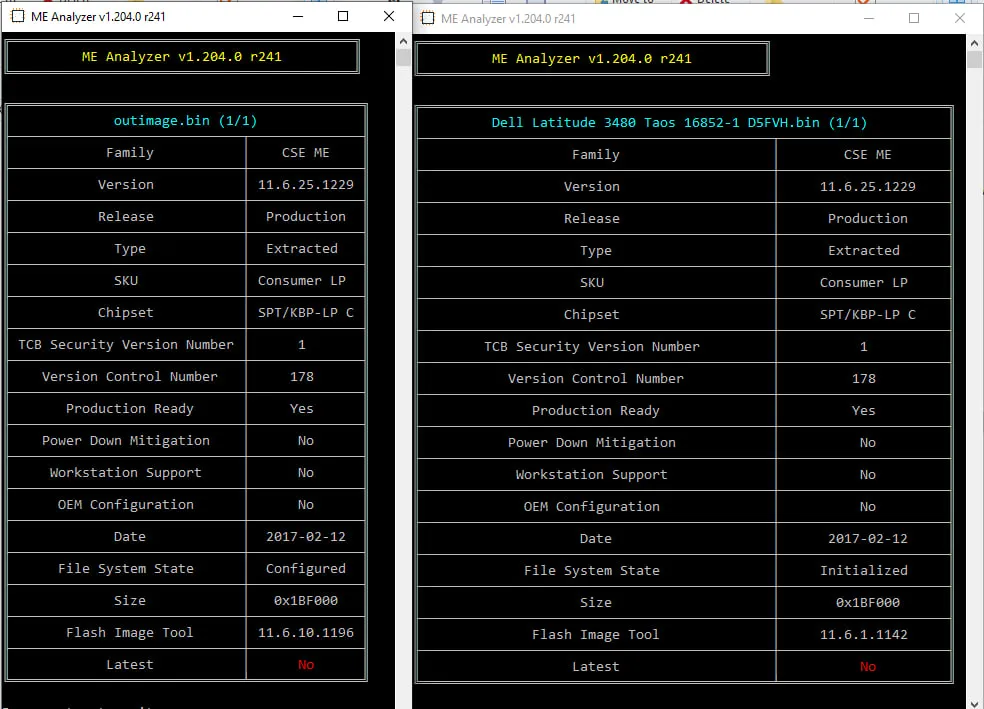Click scroll-down arrow in right window scrollbar

975,703
